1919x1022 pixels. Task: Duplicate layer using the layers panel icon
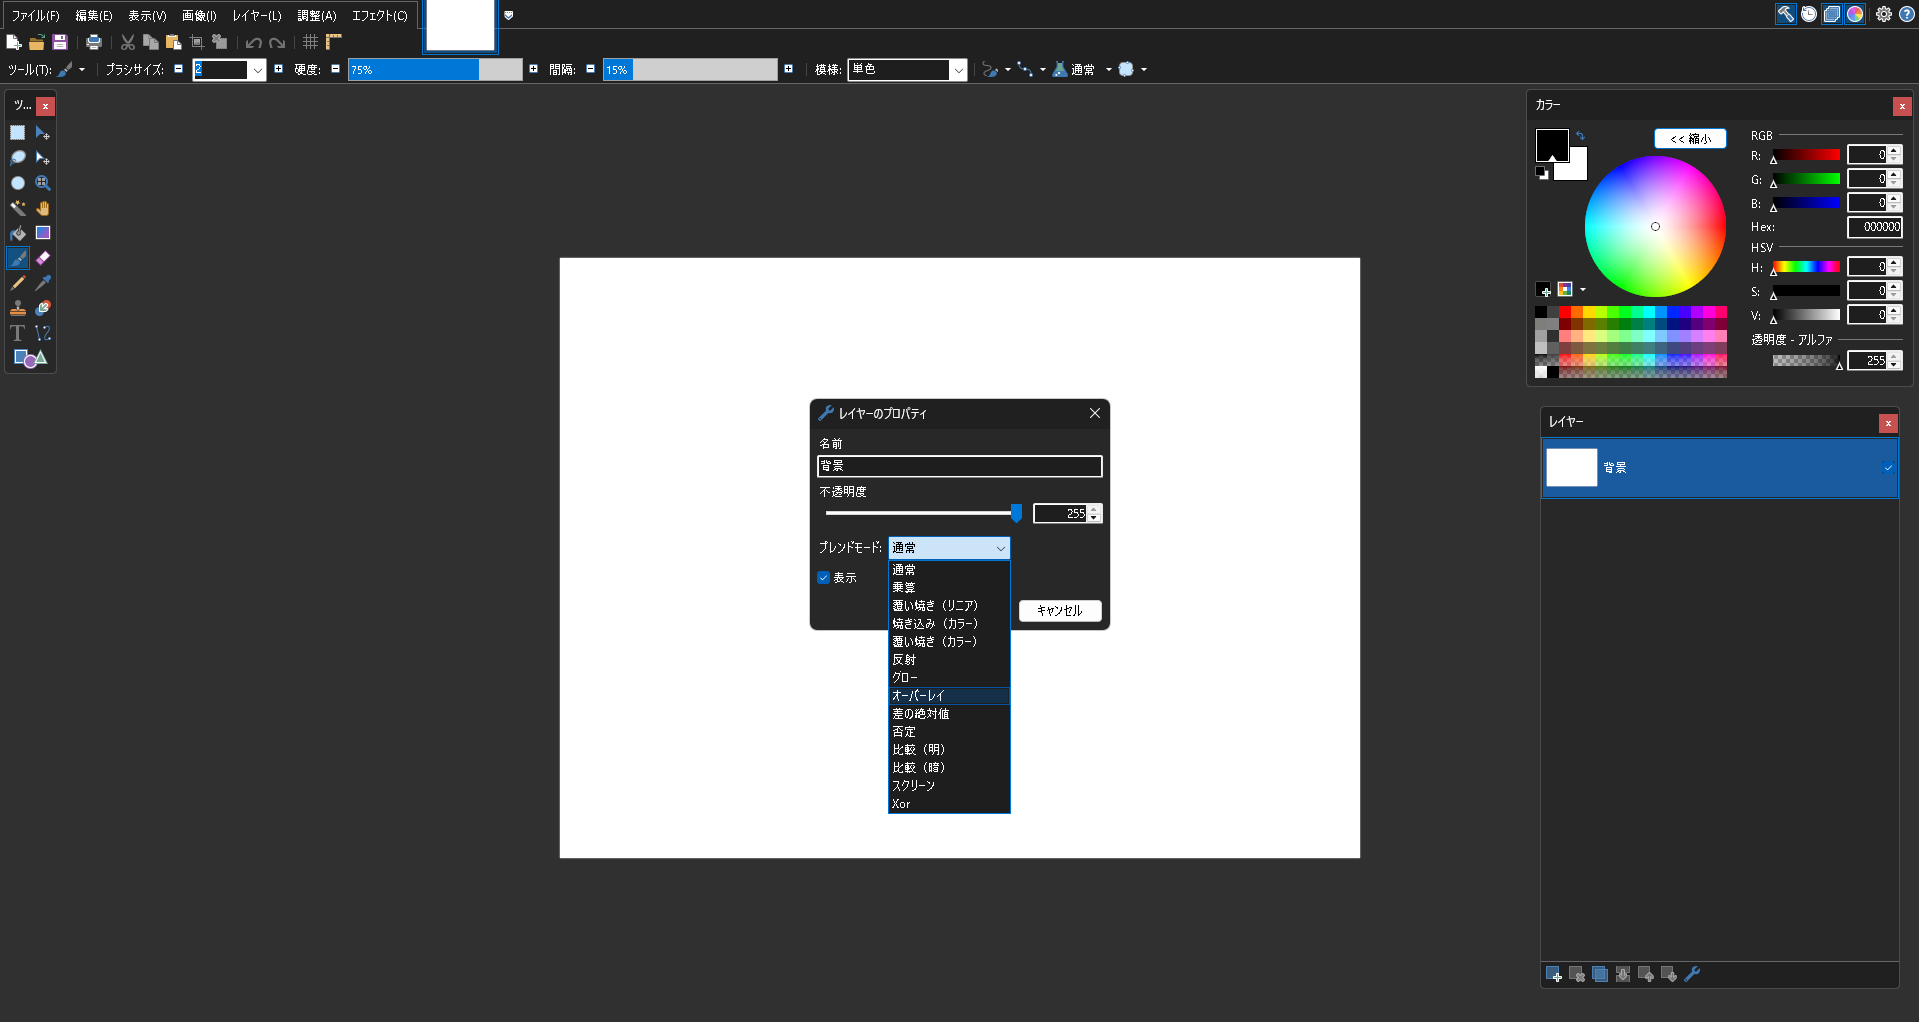1600,974
